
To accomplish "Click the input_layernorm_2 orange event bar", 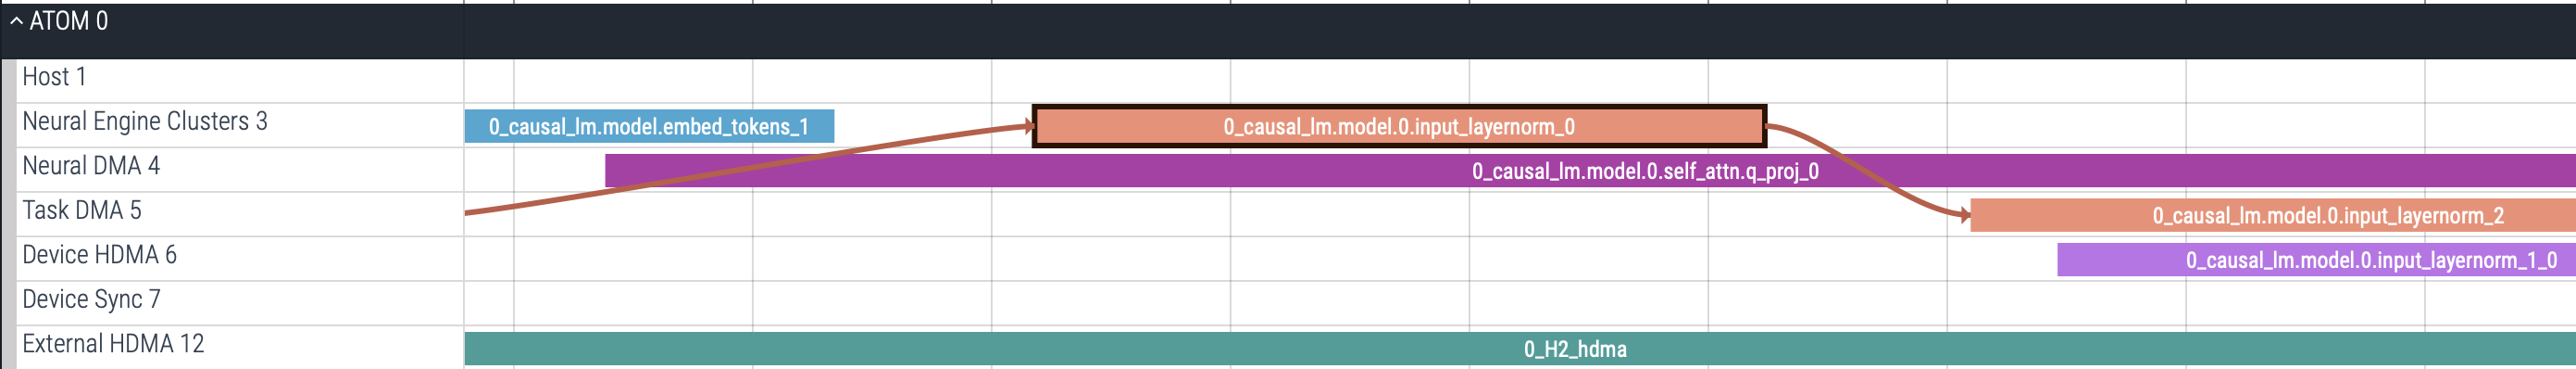I will coord(2273,215).
